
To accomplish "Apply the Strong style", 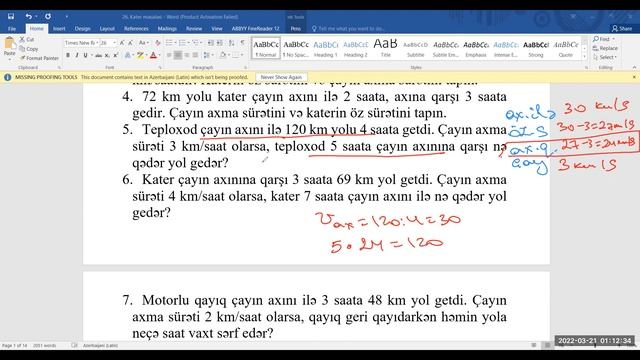I will click(x=536, y=48).
